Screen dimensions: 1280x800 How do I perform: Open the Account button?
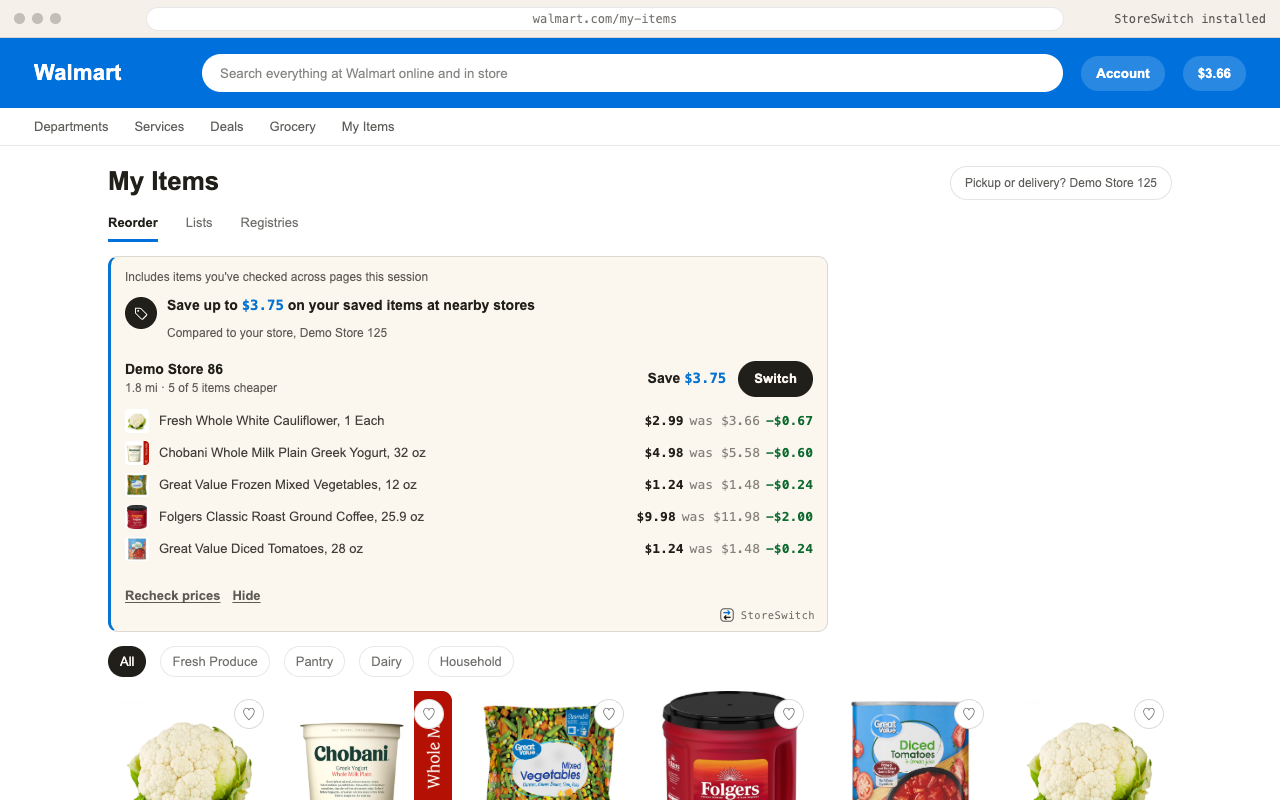(x=1123, y=73)
